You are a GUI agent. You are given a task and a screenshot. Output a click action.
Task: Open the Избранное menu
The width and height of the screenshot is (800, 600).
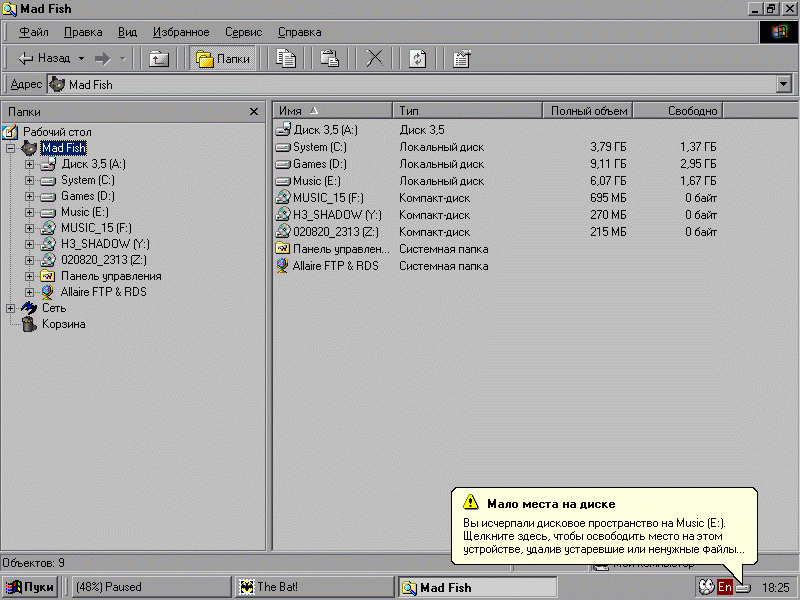[x=181, y=32]
